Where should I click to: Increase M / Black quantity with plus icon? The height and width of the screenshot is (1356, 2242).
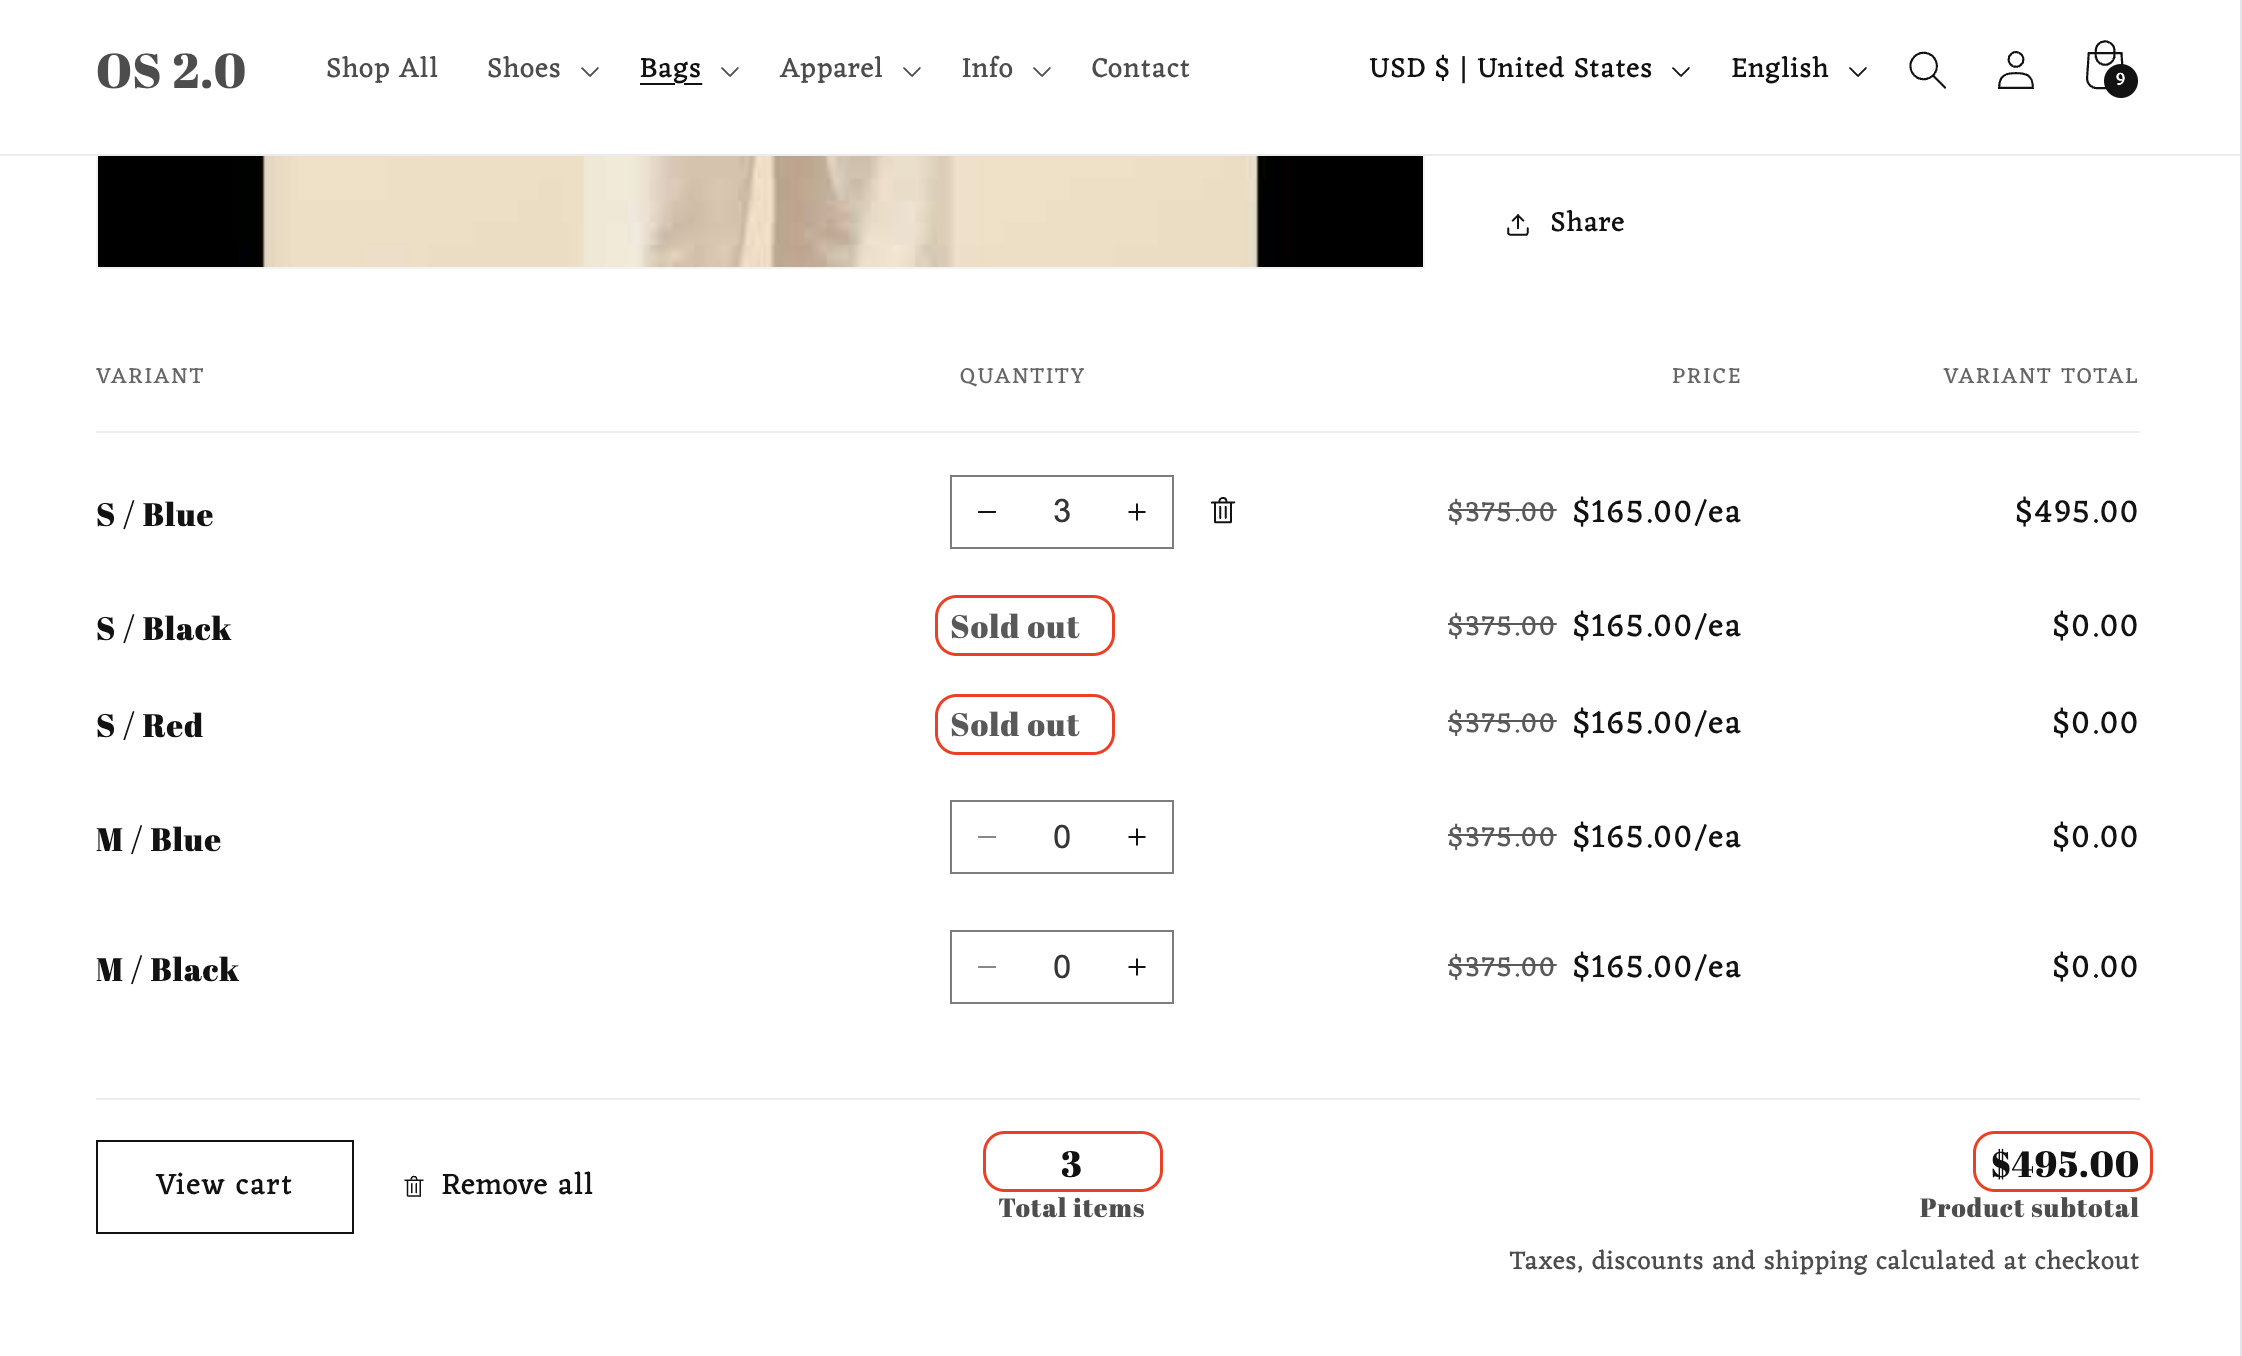tap(1136, 966)
